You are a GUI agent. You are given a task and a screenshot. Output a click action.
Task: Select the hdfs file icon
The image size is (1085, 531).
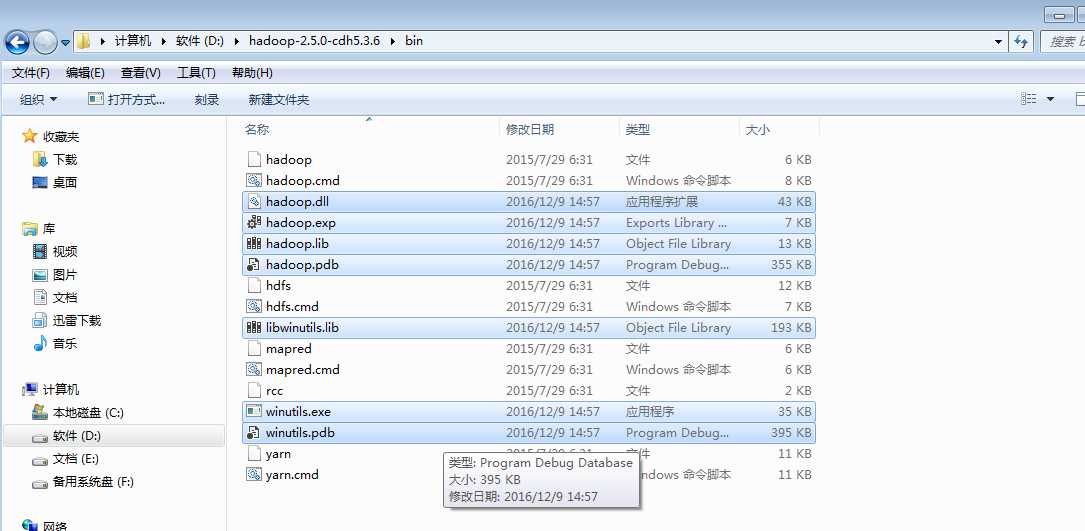[254, 285]
